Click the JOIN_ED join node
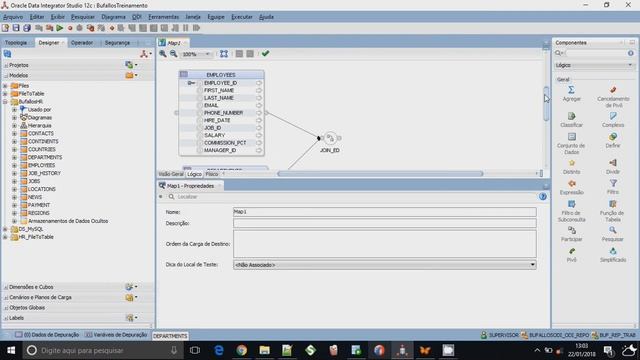640x360 pixels. [x=330, y=138]
